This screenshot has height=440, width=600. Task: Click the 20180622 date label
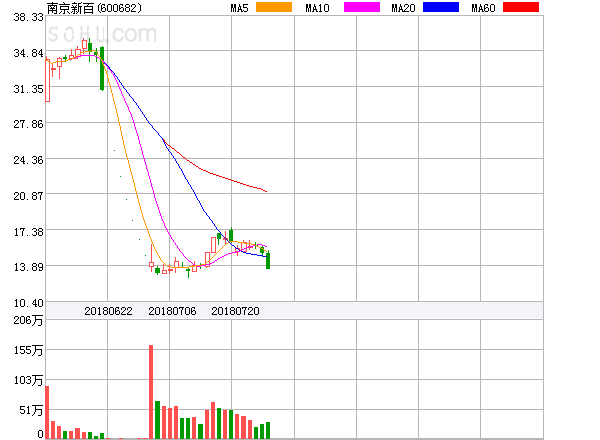[108, 311]
